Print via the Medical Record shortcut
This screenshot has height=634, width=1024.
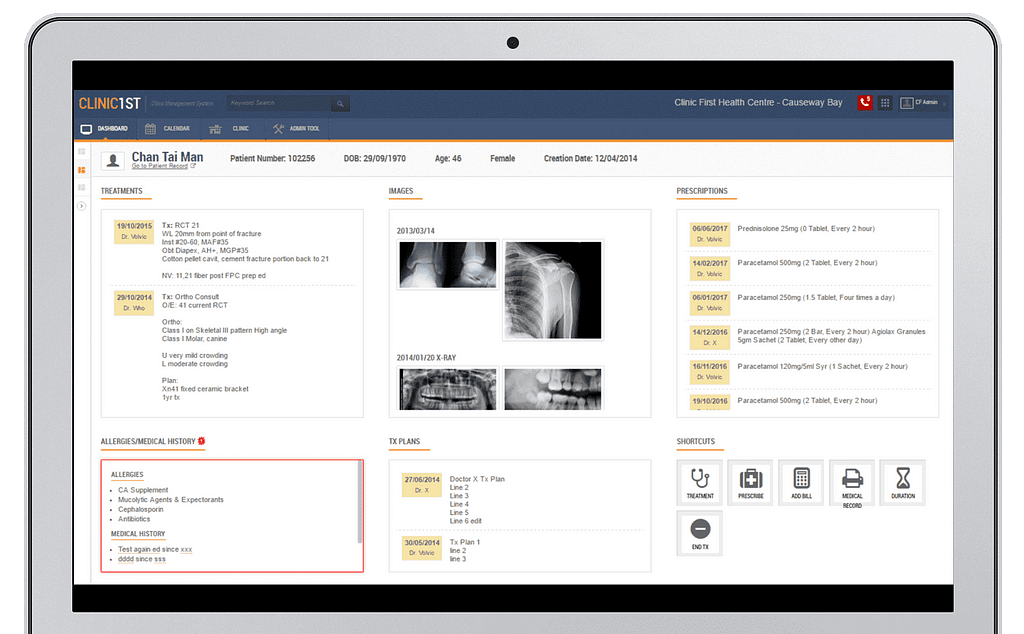(x=852, y=482)
